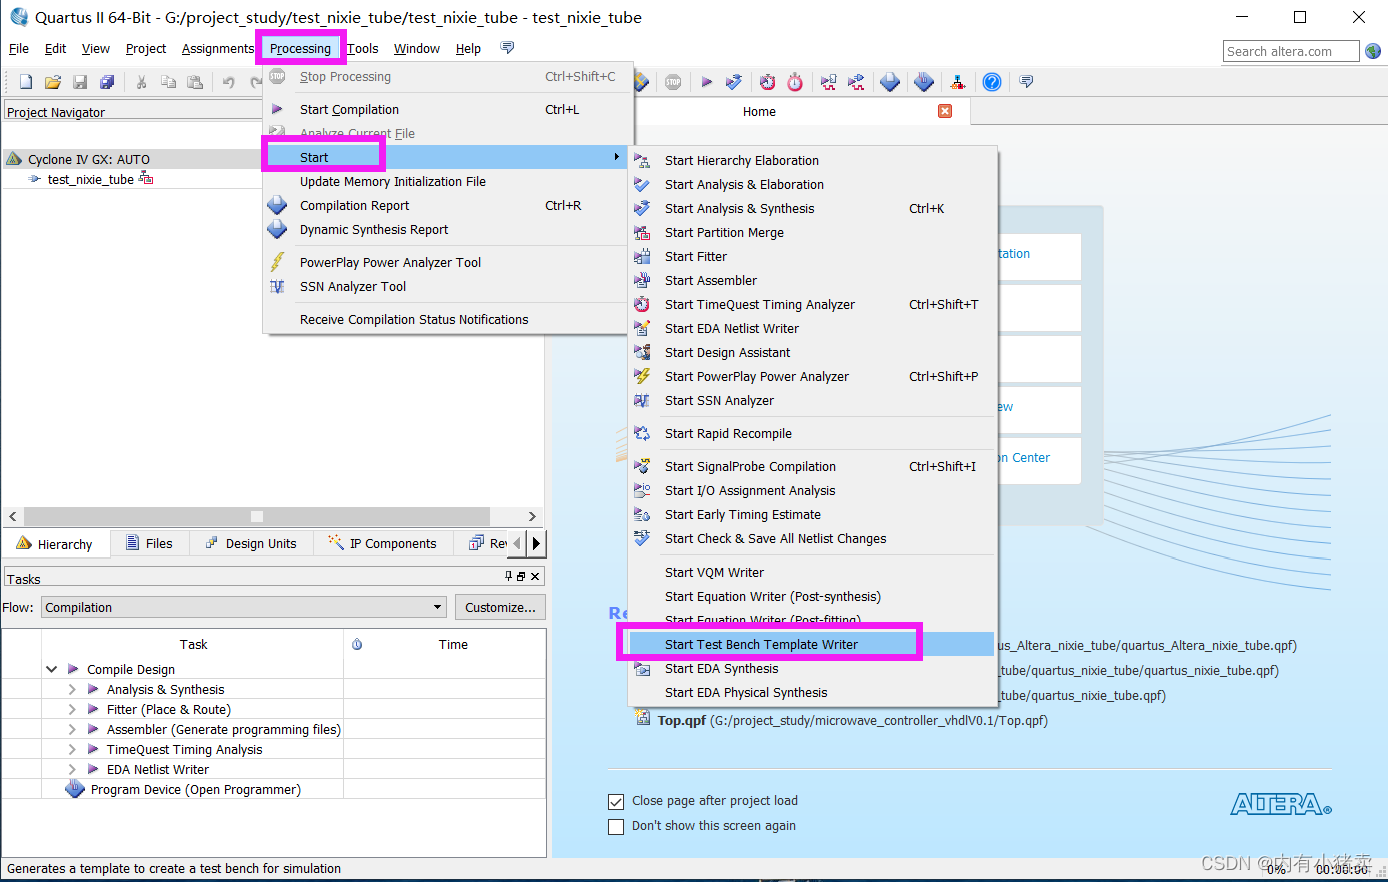Open the Tools menu
The height and width of the screenshot is (882, 1388).
(x=362, y=48)
